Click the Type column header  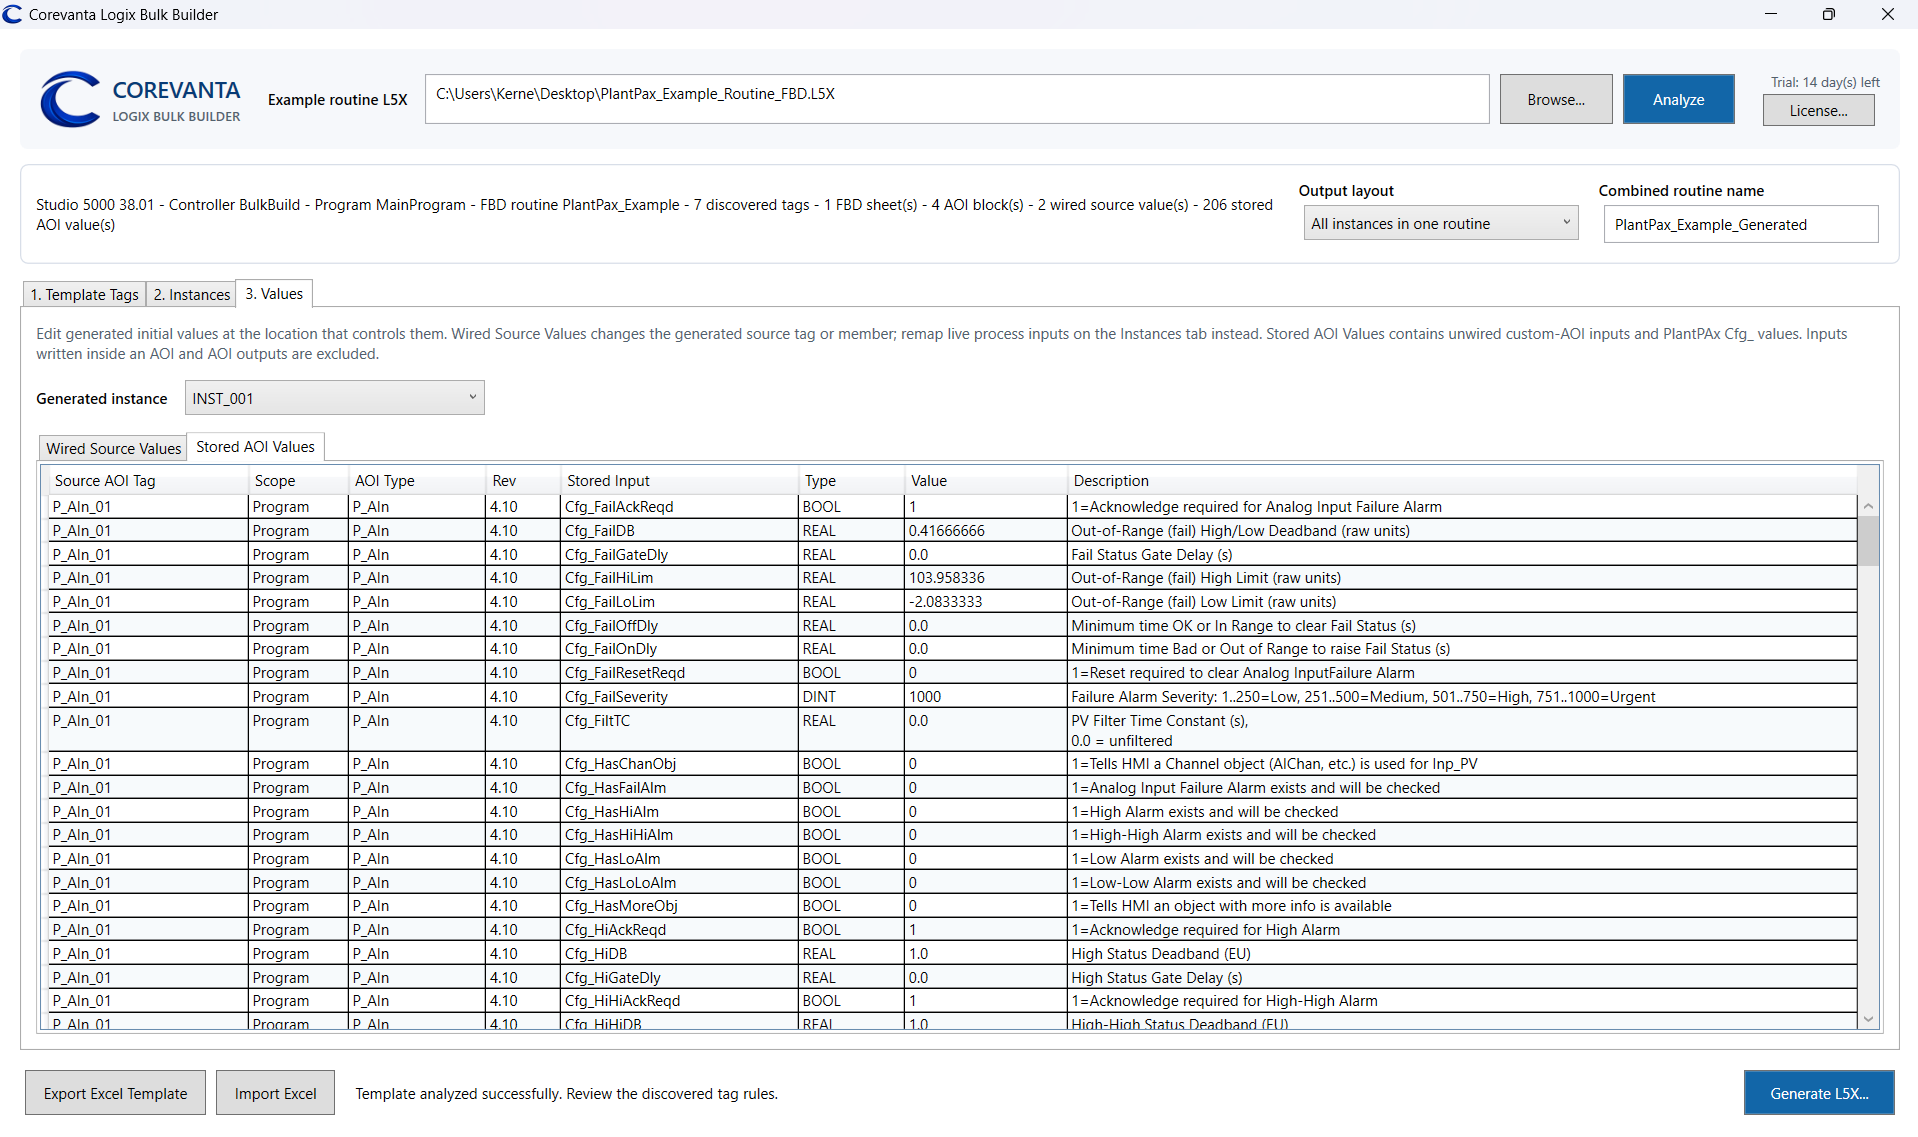tap(852, 480)
